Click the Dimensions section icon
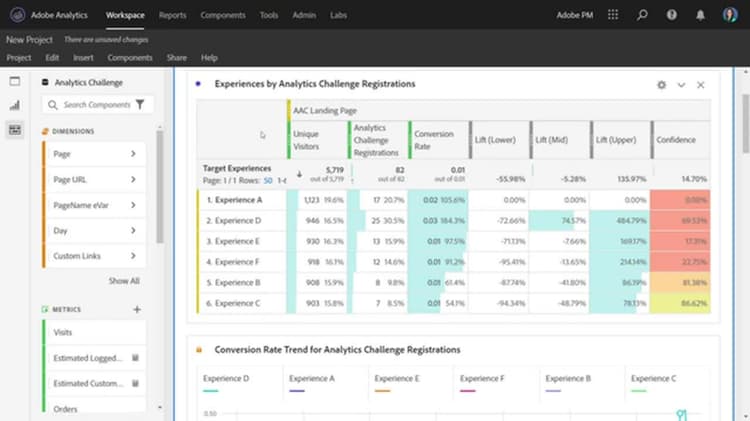This screenshot has height=421, width=750. [45, 131]
